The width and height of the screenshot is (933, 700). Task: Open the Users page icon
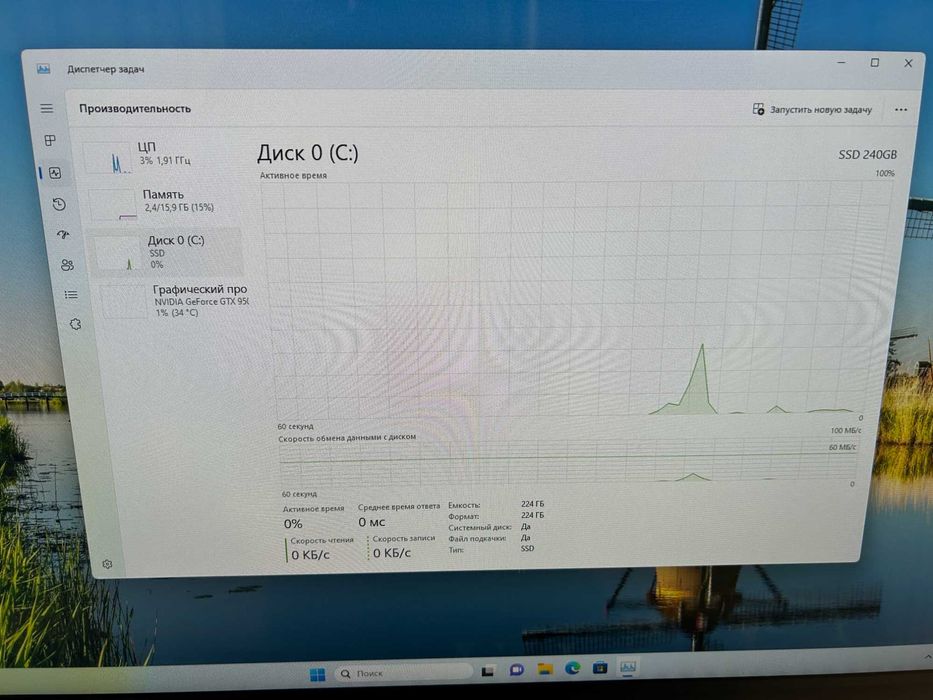[x=67, y=265]
